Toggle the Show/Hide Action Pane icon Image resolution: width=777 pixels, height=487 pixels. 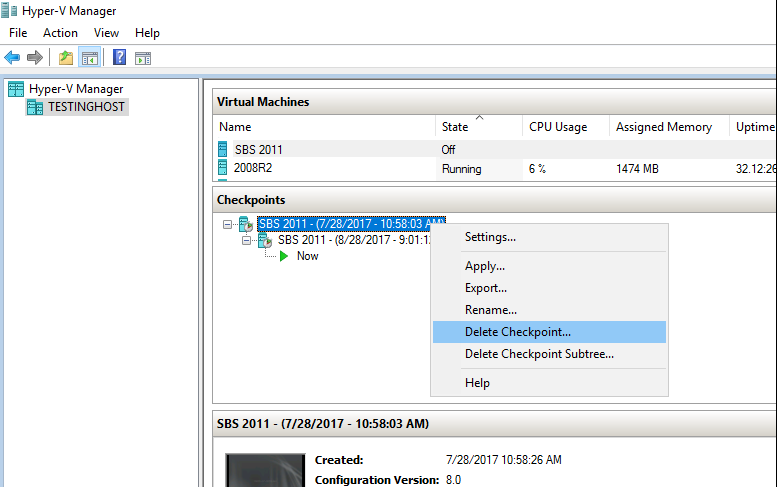point(143,58)
